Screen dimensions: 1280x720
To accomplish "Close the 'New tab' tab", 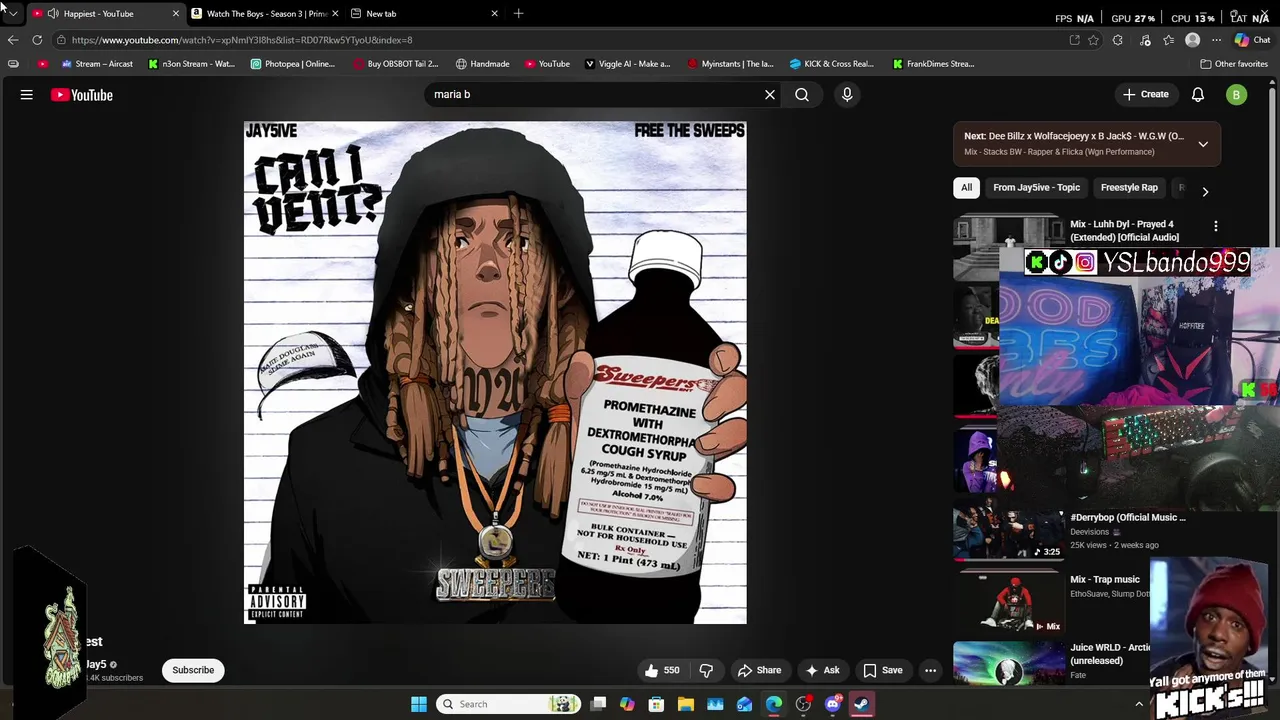I will click(x=494, y=14).
